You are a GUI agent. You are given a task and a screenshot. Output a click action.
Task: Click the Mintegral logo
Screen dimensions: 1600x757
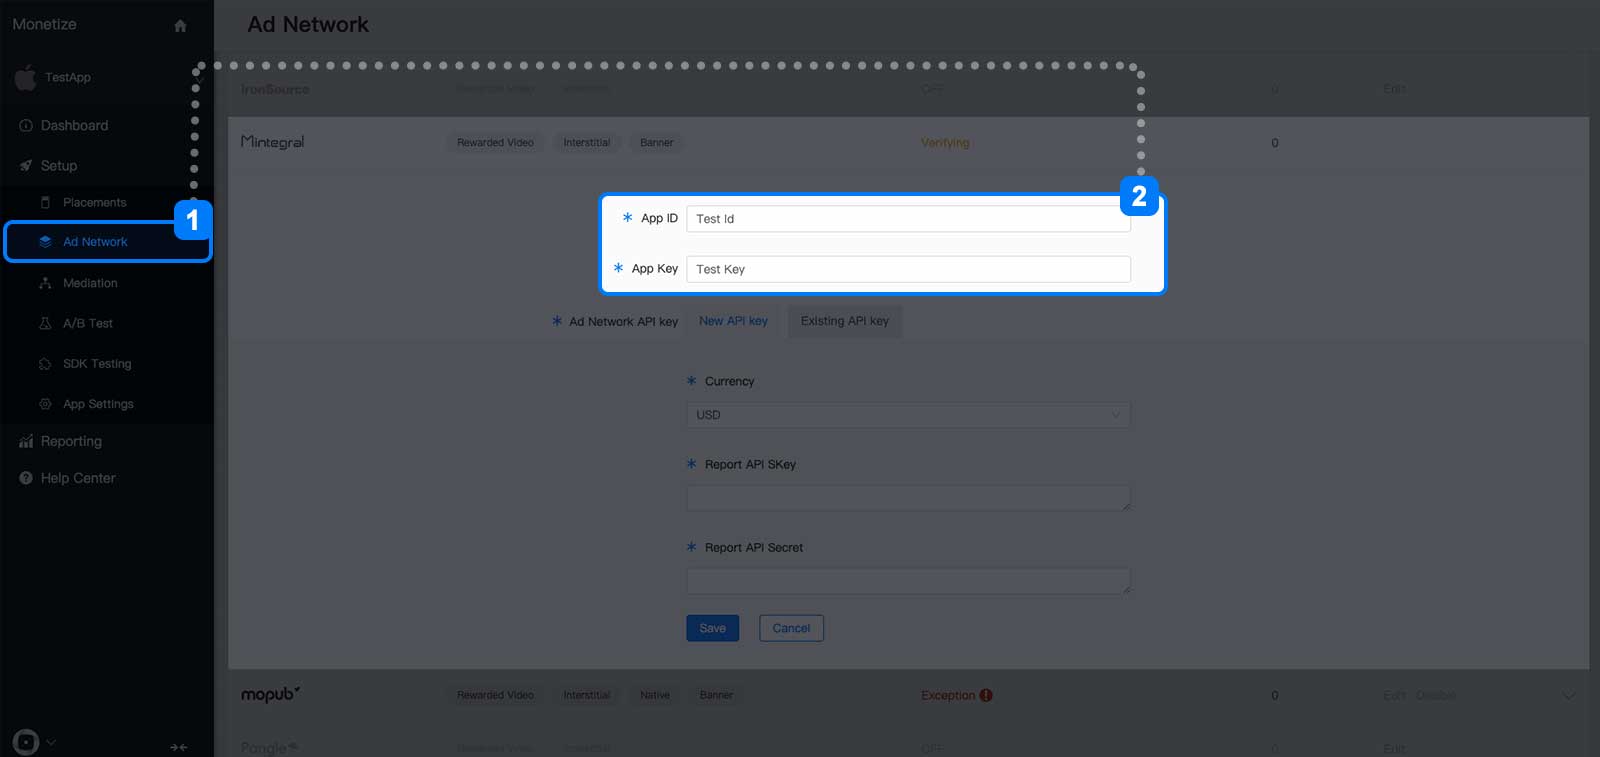tap(272, 142)
